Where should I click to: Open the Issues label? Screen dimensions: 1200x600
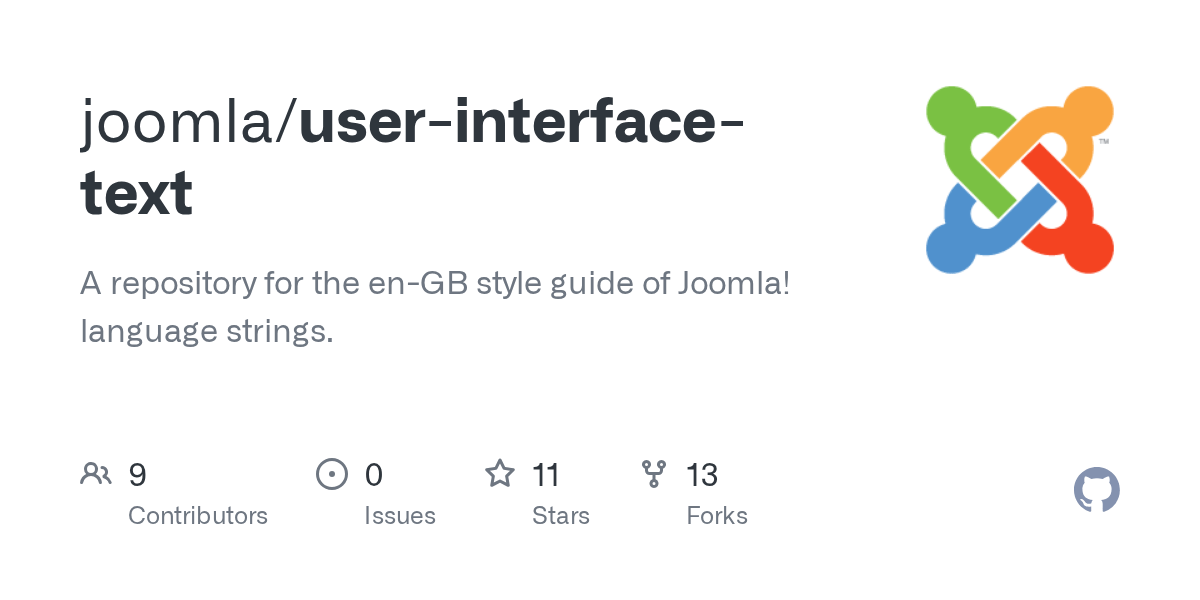(x=400, y=516)
